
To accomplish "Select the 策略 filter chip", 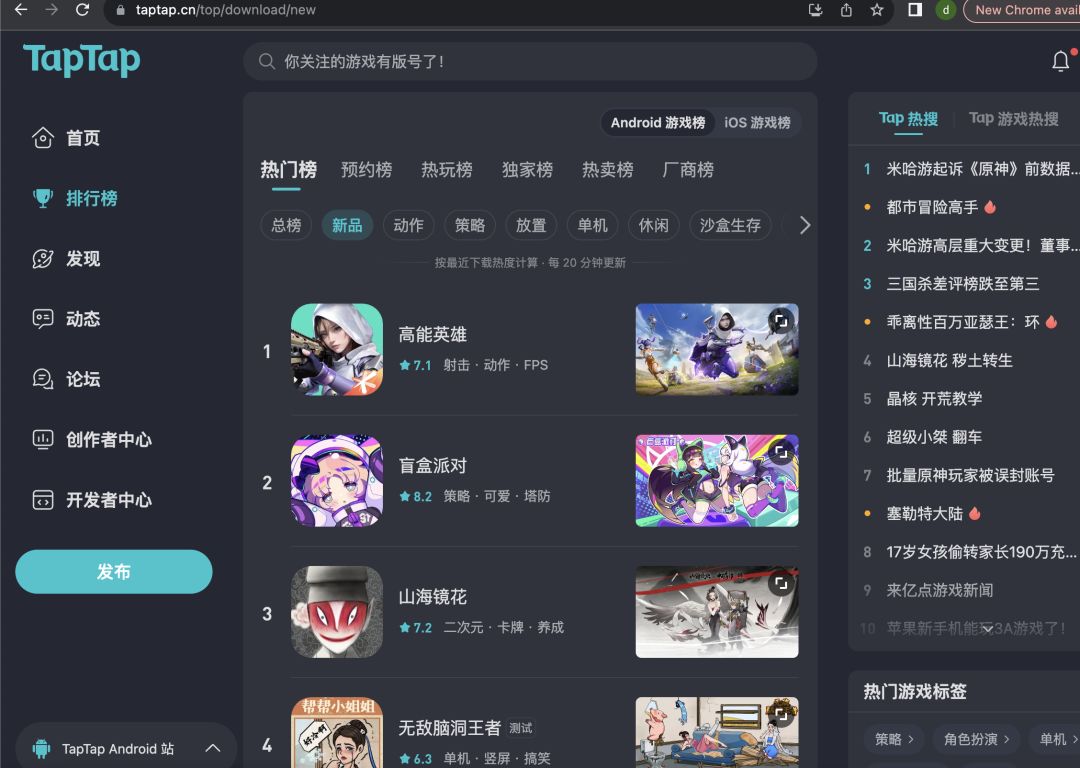I will 470,225.
